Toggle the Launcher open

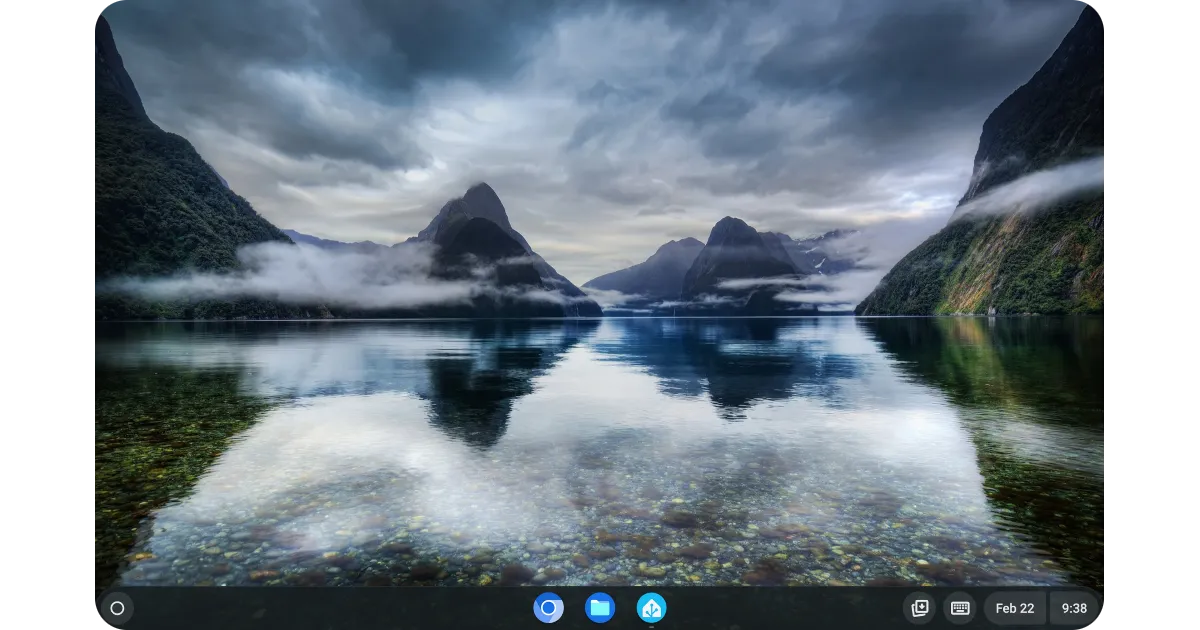116,608
